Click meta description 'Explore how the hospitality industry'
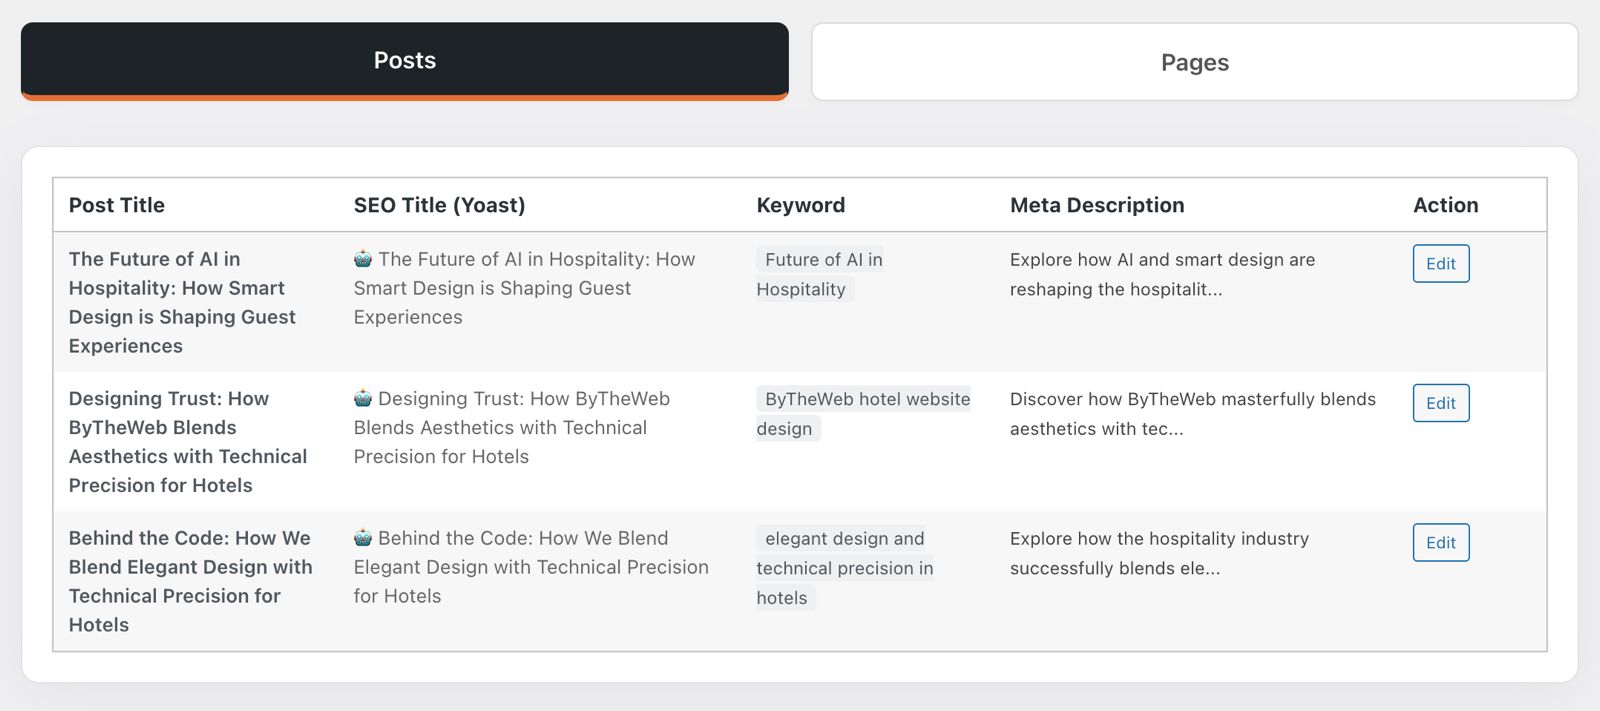This screenshot has width=1600, height=711. point(1159,553)
